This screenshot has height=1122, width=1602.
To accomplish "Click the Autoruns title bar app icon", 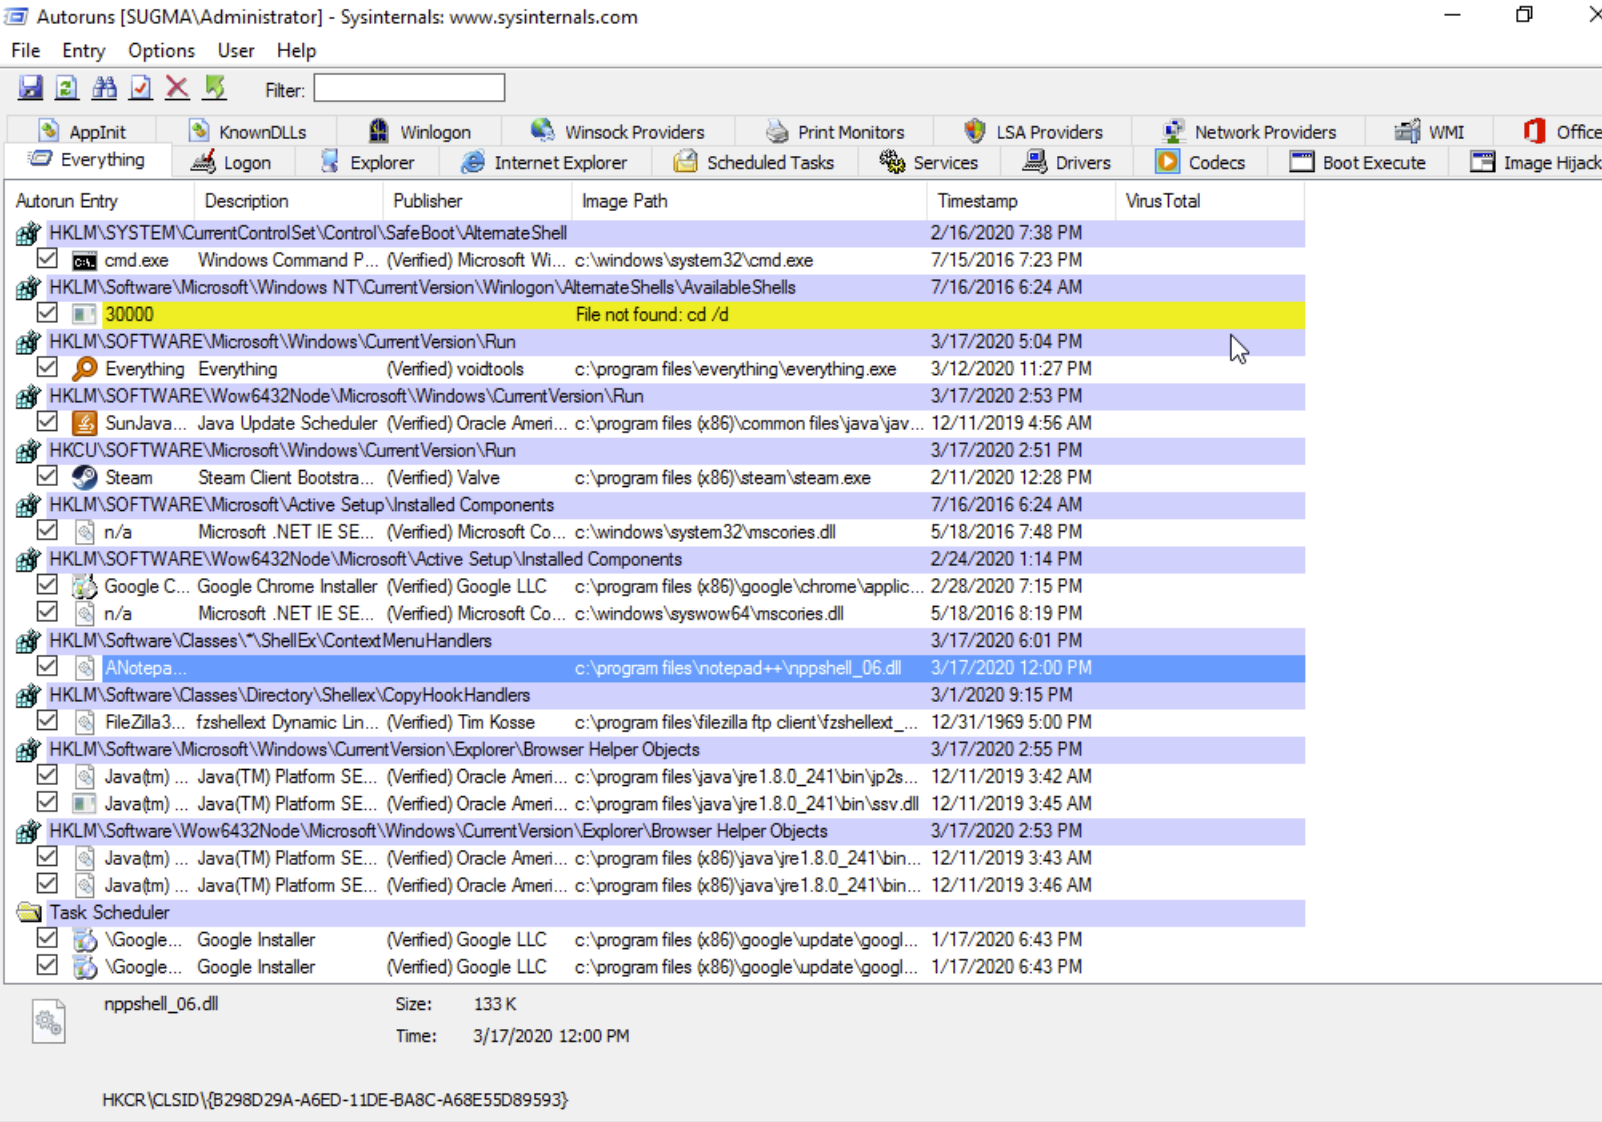I will click(16, 17).
